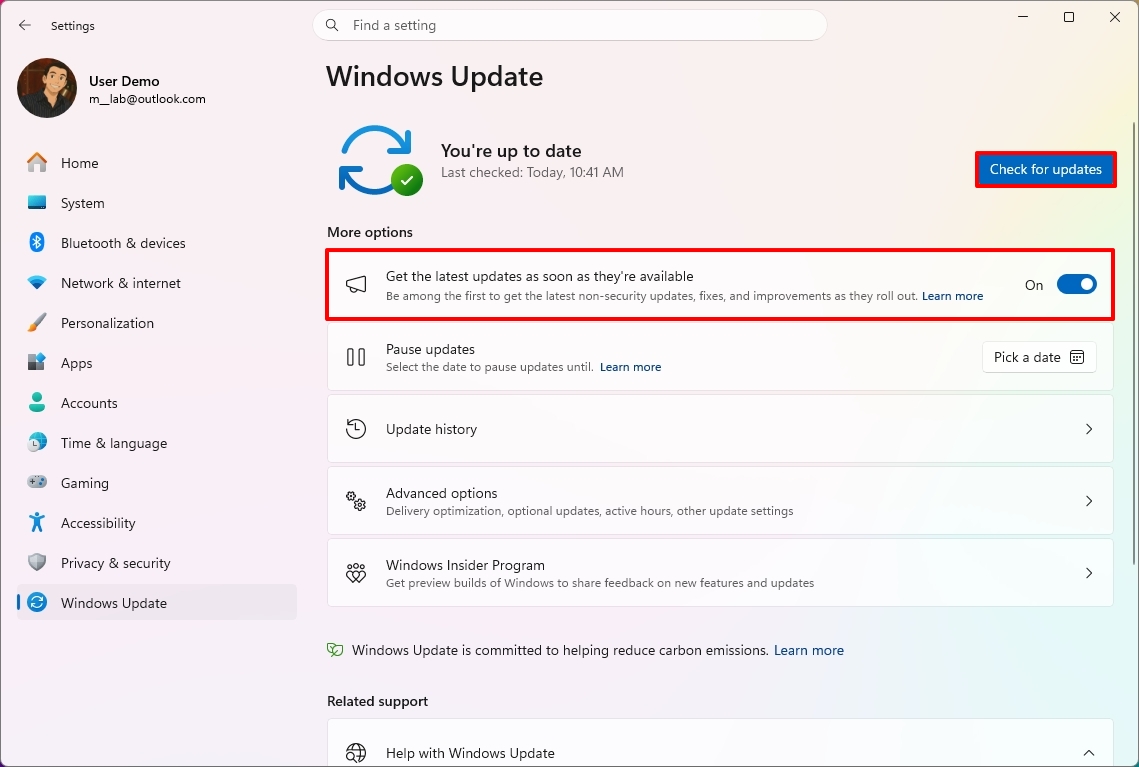The width and height of the screenshot is (1139, 767).
Task: Select Time & language category
Action: (x=157, y=442)
